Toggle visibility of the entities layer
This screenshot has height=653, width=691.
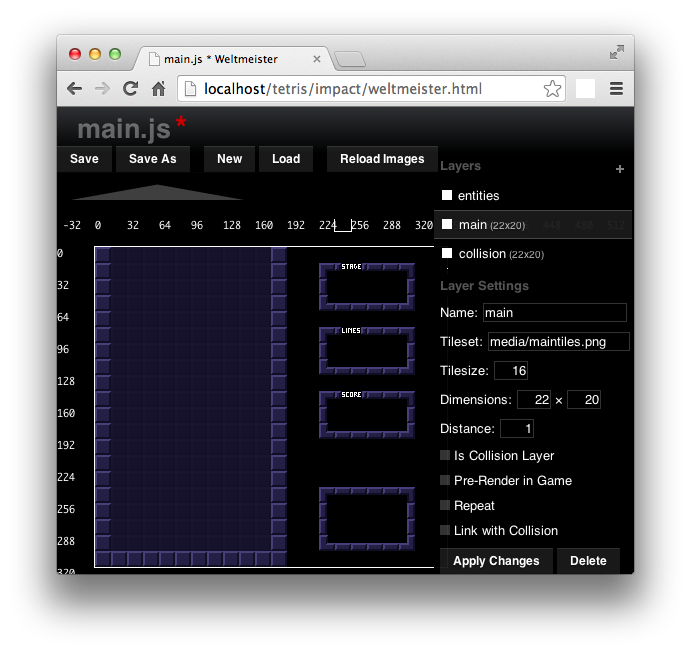447,195
